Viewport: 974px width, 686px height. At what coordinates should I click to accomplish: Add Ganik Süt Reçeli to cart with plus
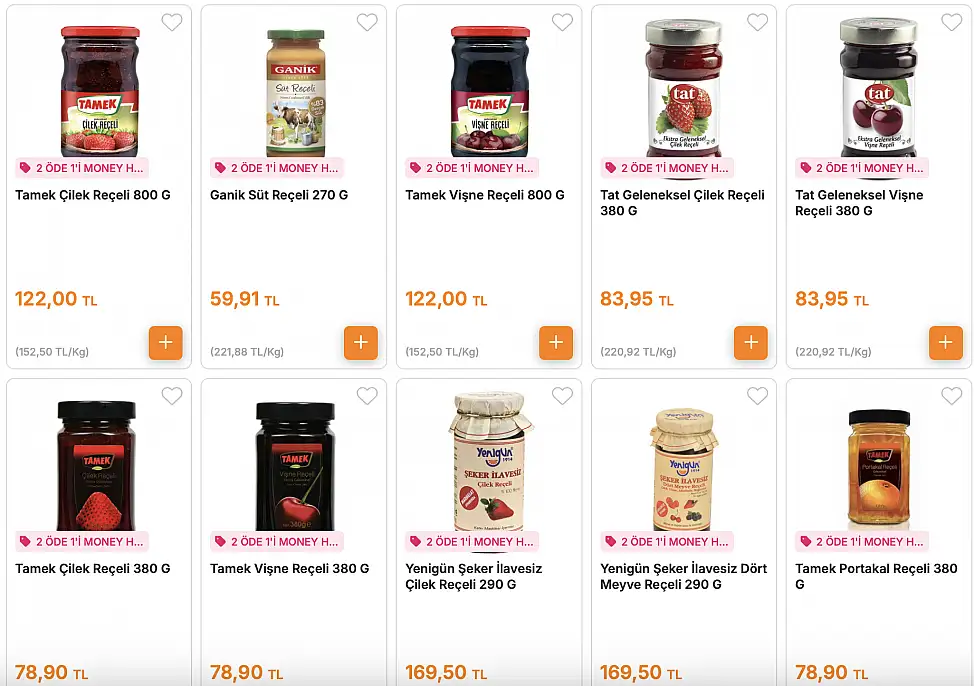361,342
